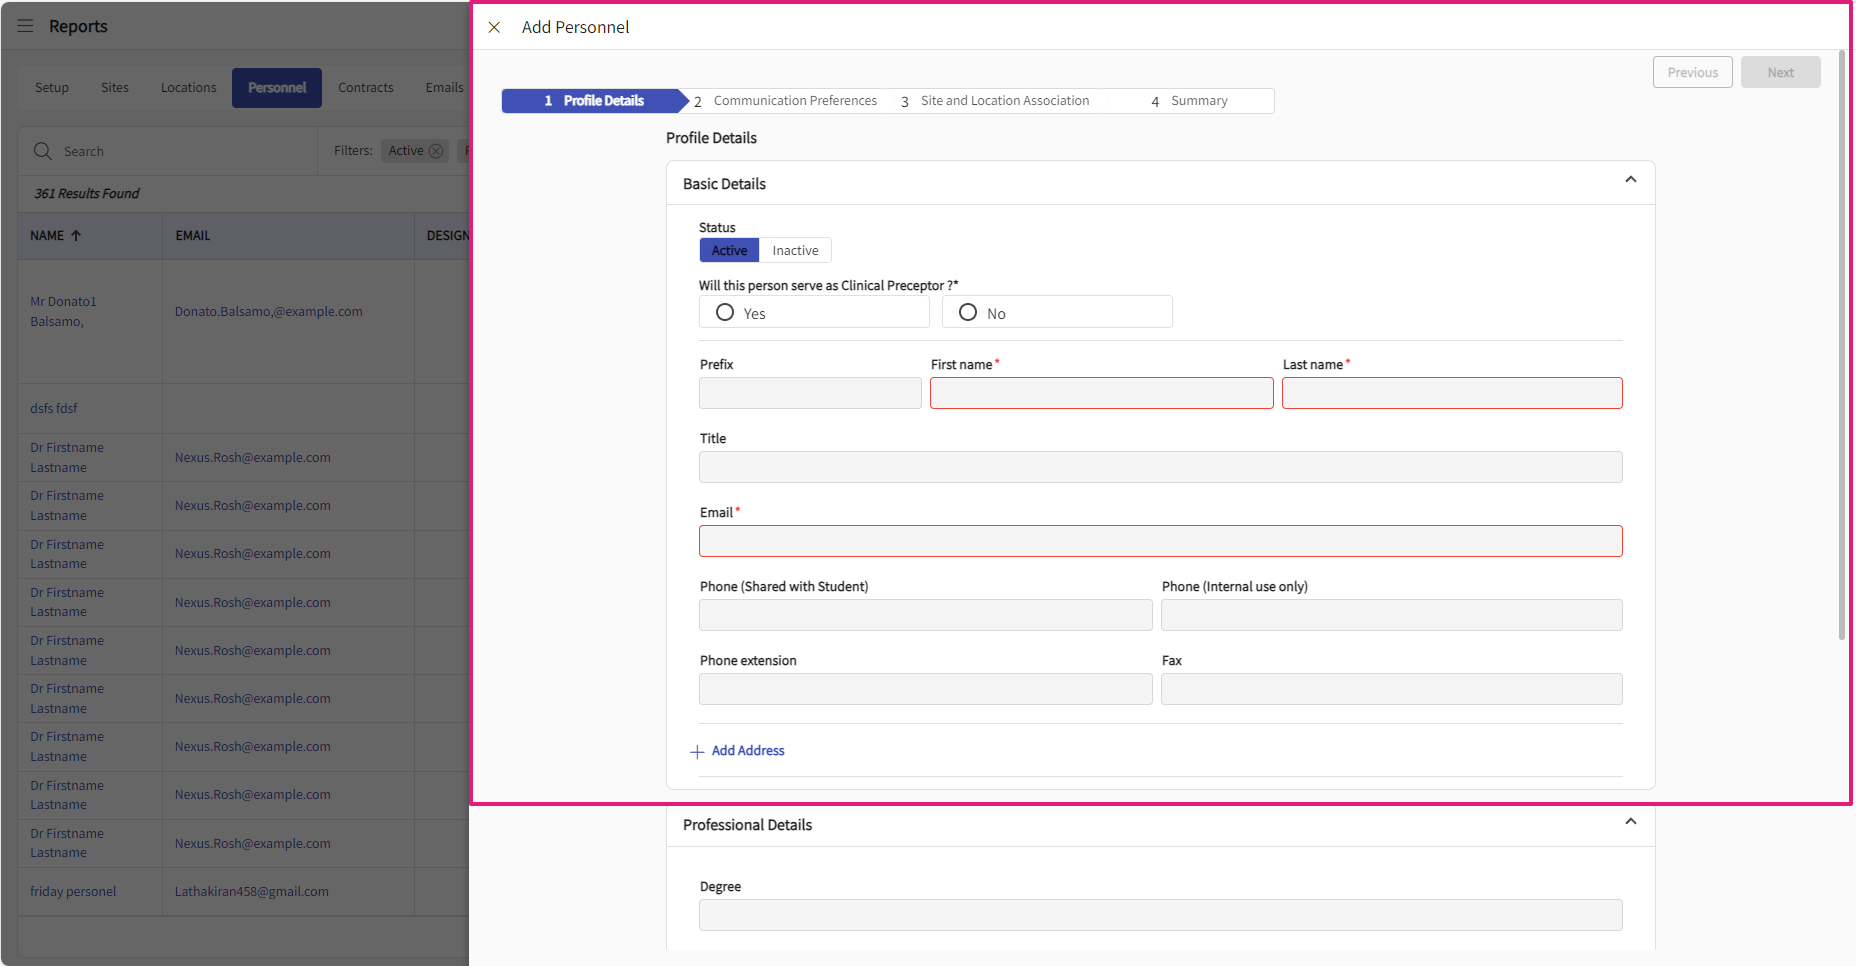Sort by NAME column arrow
The image size is (1856, 966).
(x=76, y=235)
